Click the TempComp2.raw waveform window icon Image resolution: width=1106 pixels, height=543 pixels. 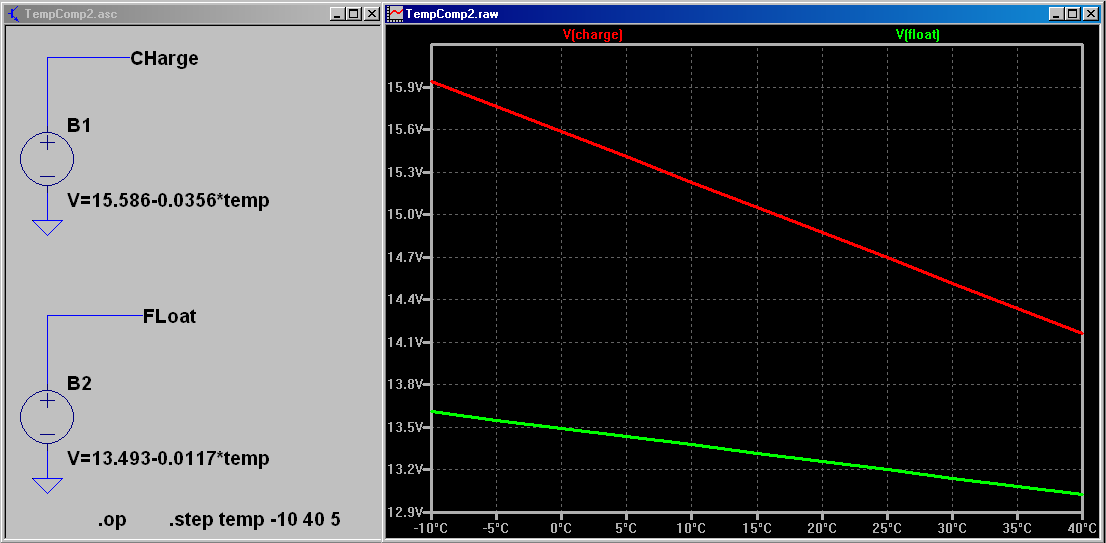point(396,13)
